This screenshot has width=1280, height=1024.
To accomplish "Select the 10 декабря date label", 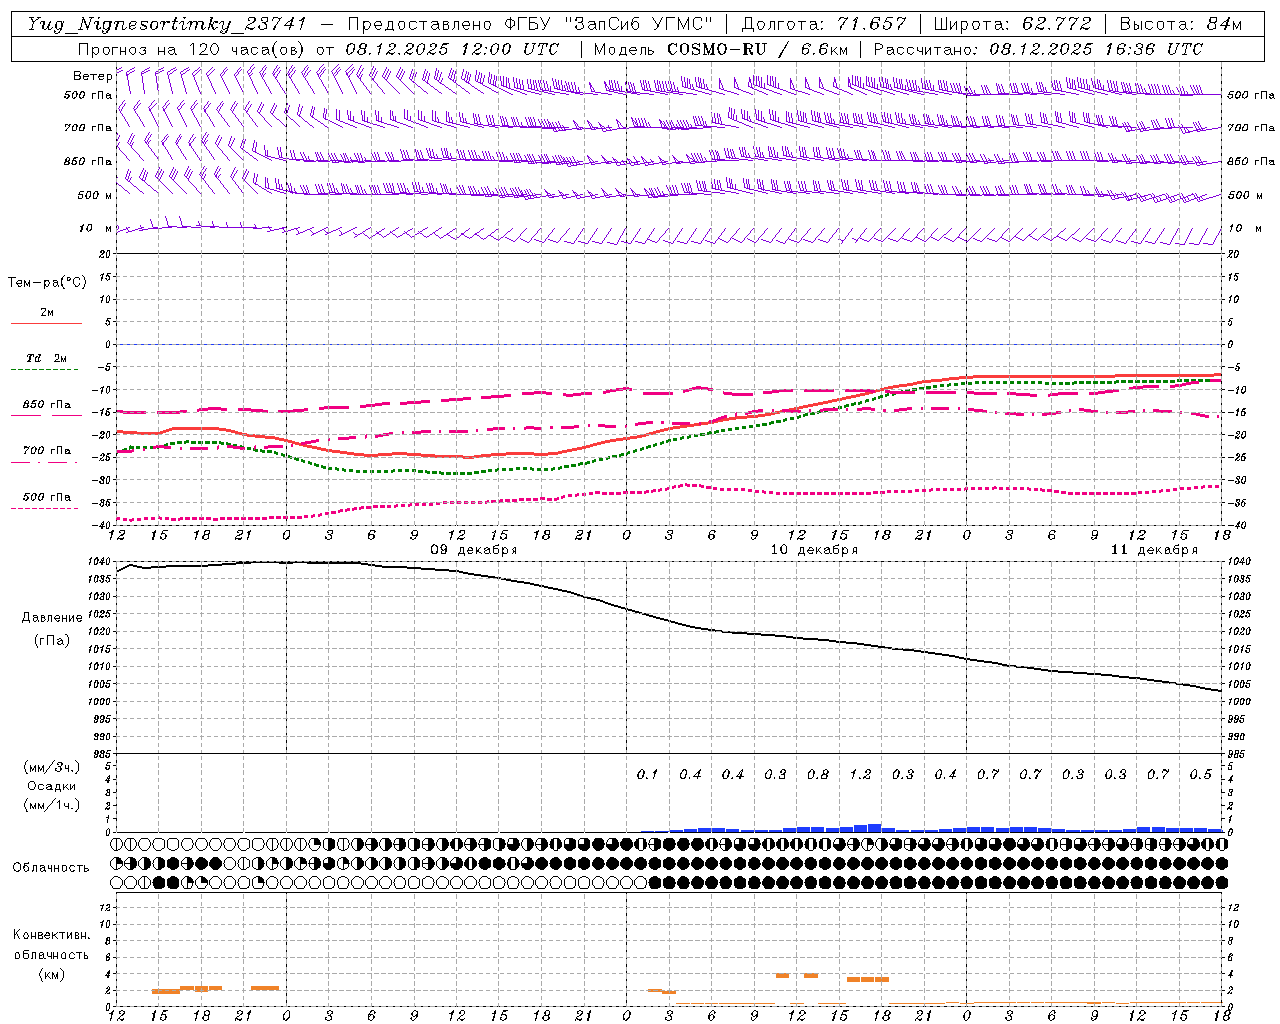I will point(814,550).
